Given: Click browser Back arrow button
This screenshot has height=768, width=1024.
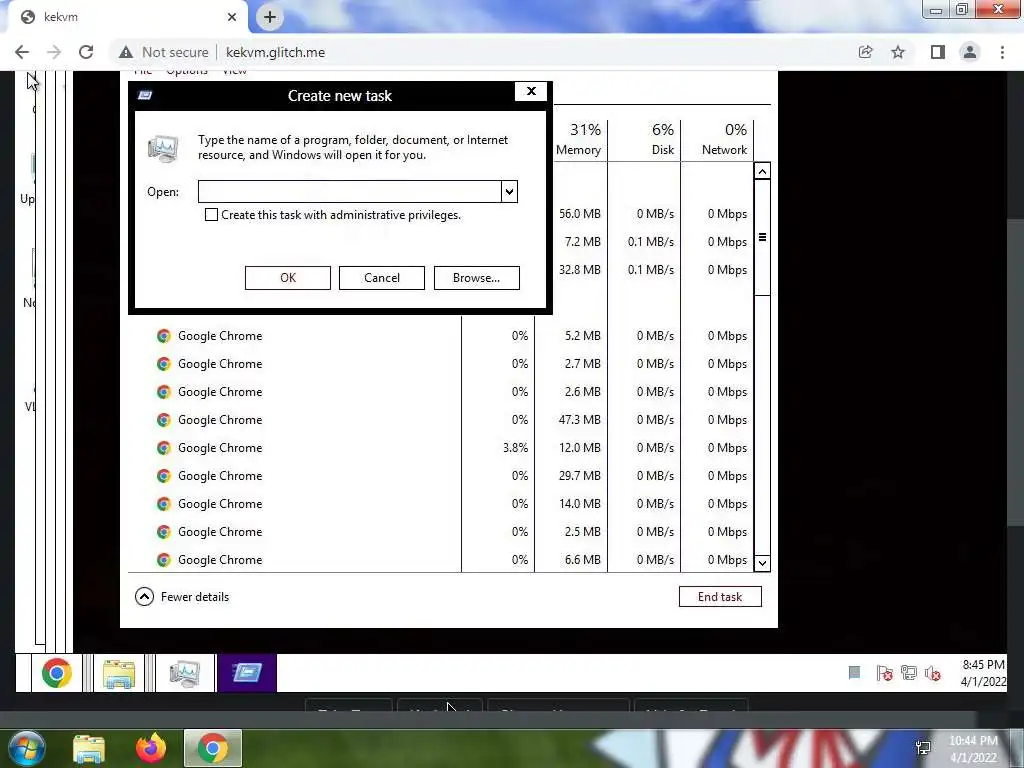Looking at the screenshot, I should click(22, 52).
